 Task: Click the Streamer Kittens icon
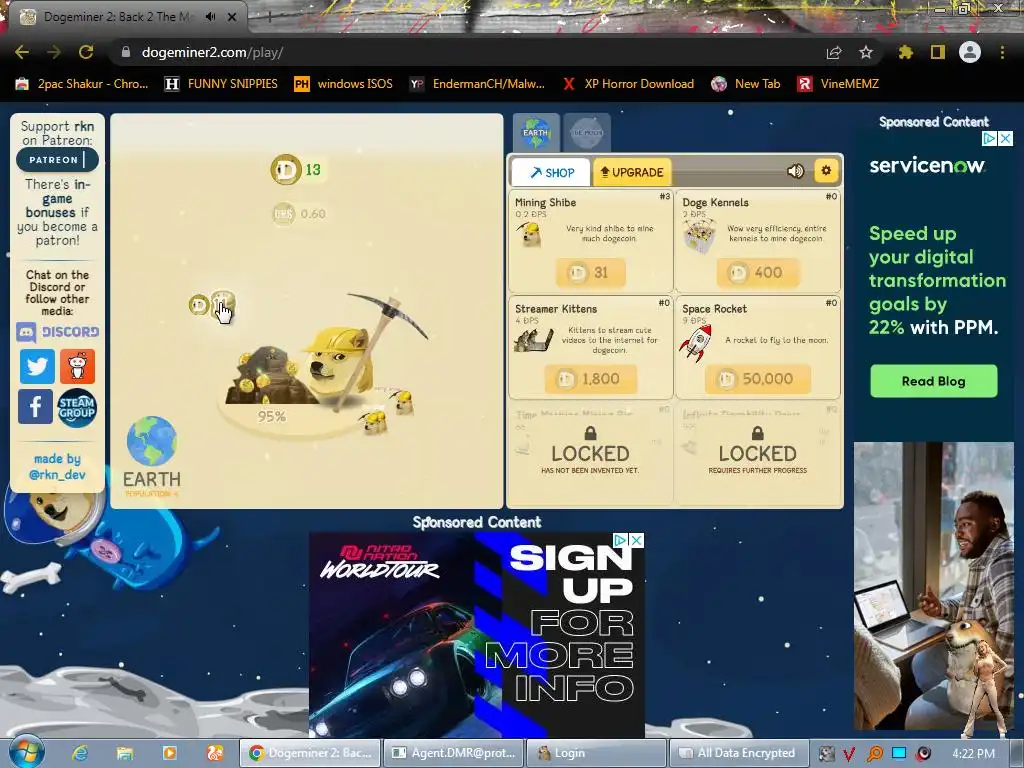pos(534,340)
